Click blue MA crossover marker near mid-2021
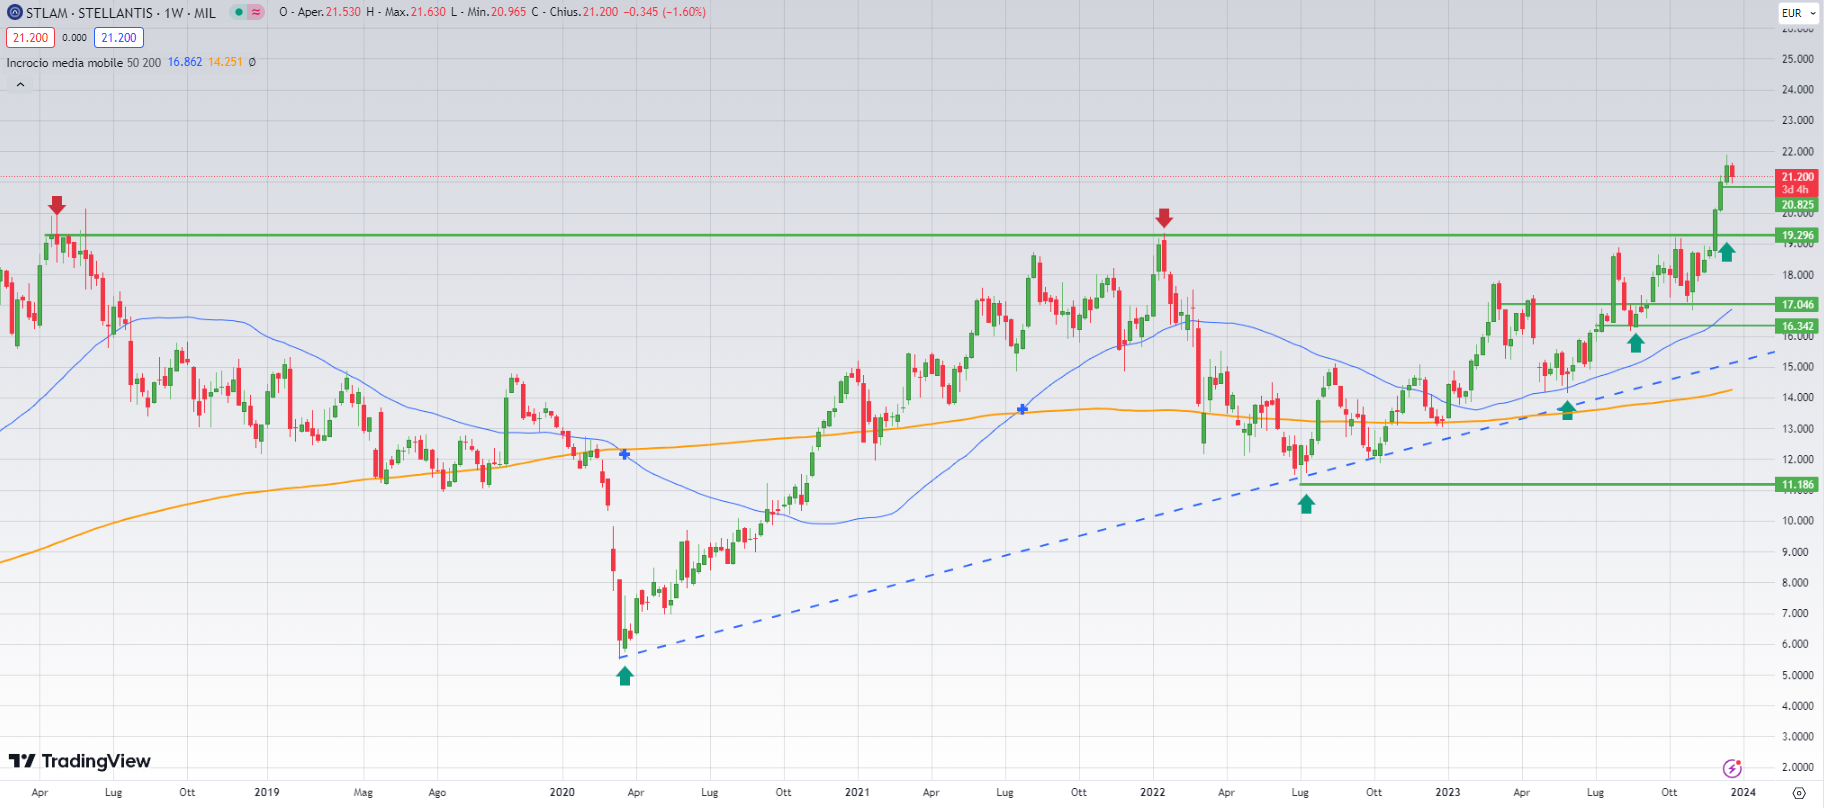The width and height of the screenshot is (1824, 808). click(1022, 409)
